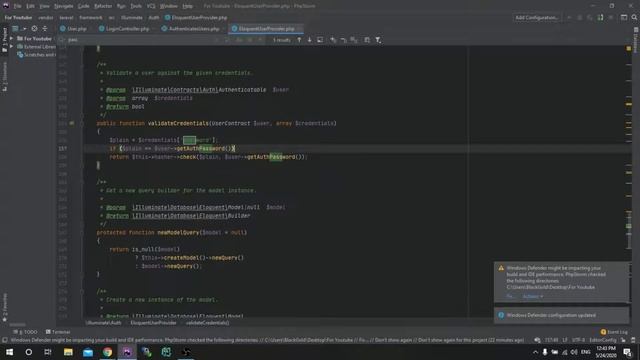Image resolution: width=640 pixels, height=360 pixels.
Task: Click the volume icon in system tray
Action: coord(574,352)
